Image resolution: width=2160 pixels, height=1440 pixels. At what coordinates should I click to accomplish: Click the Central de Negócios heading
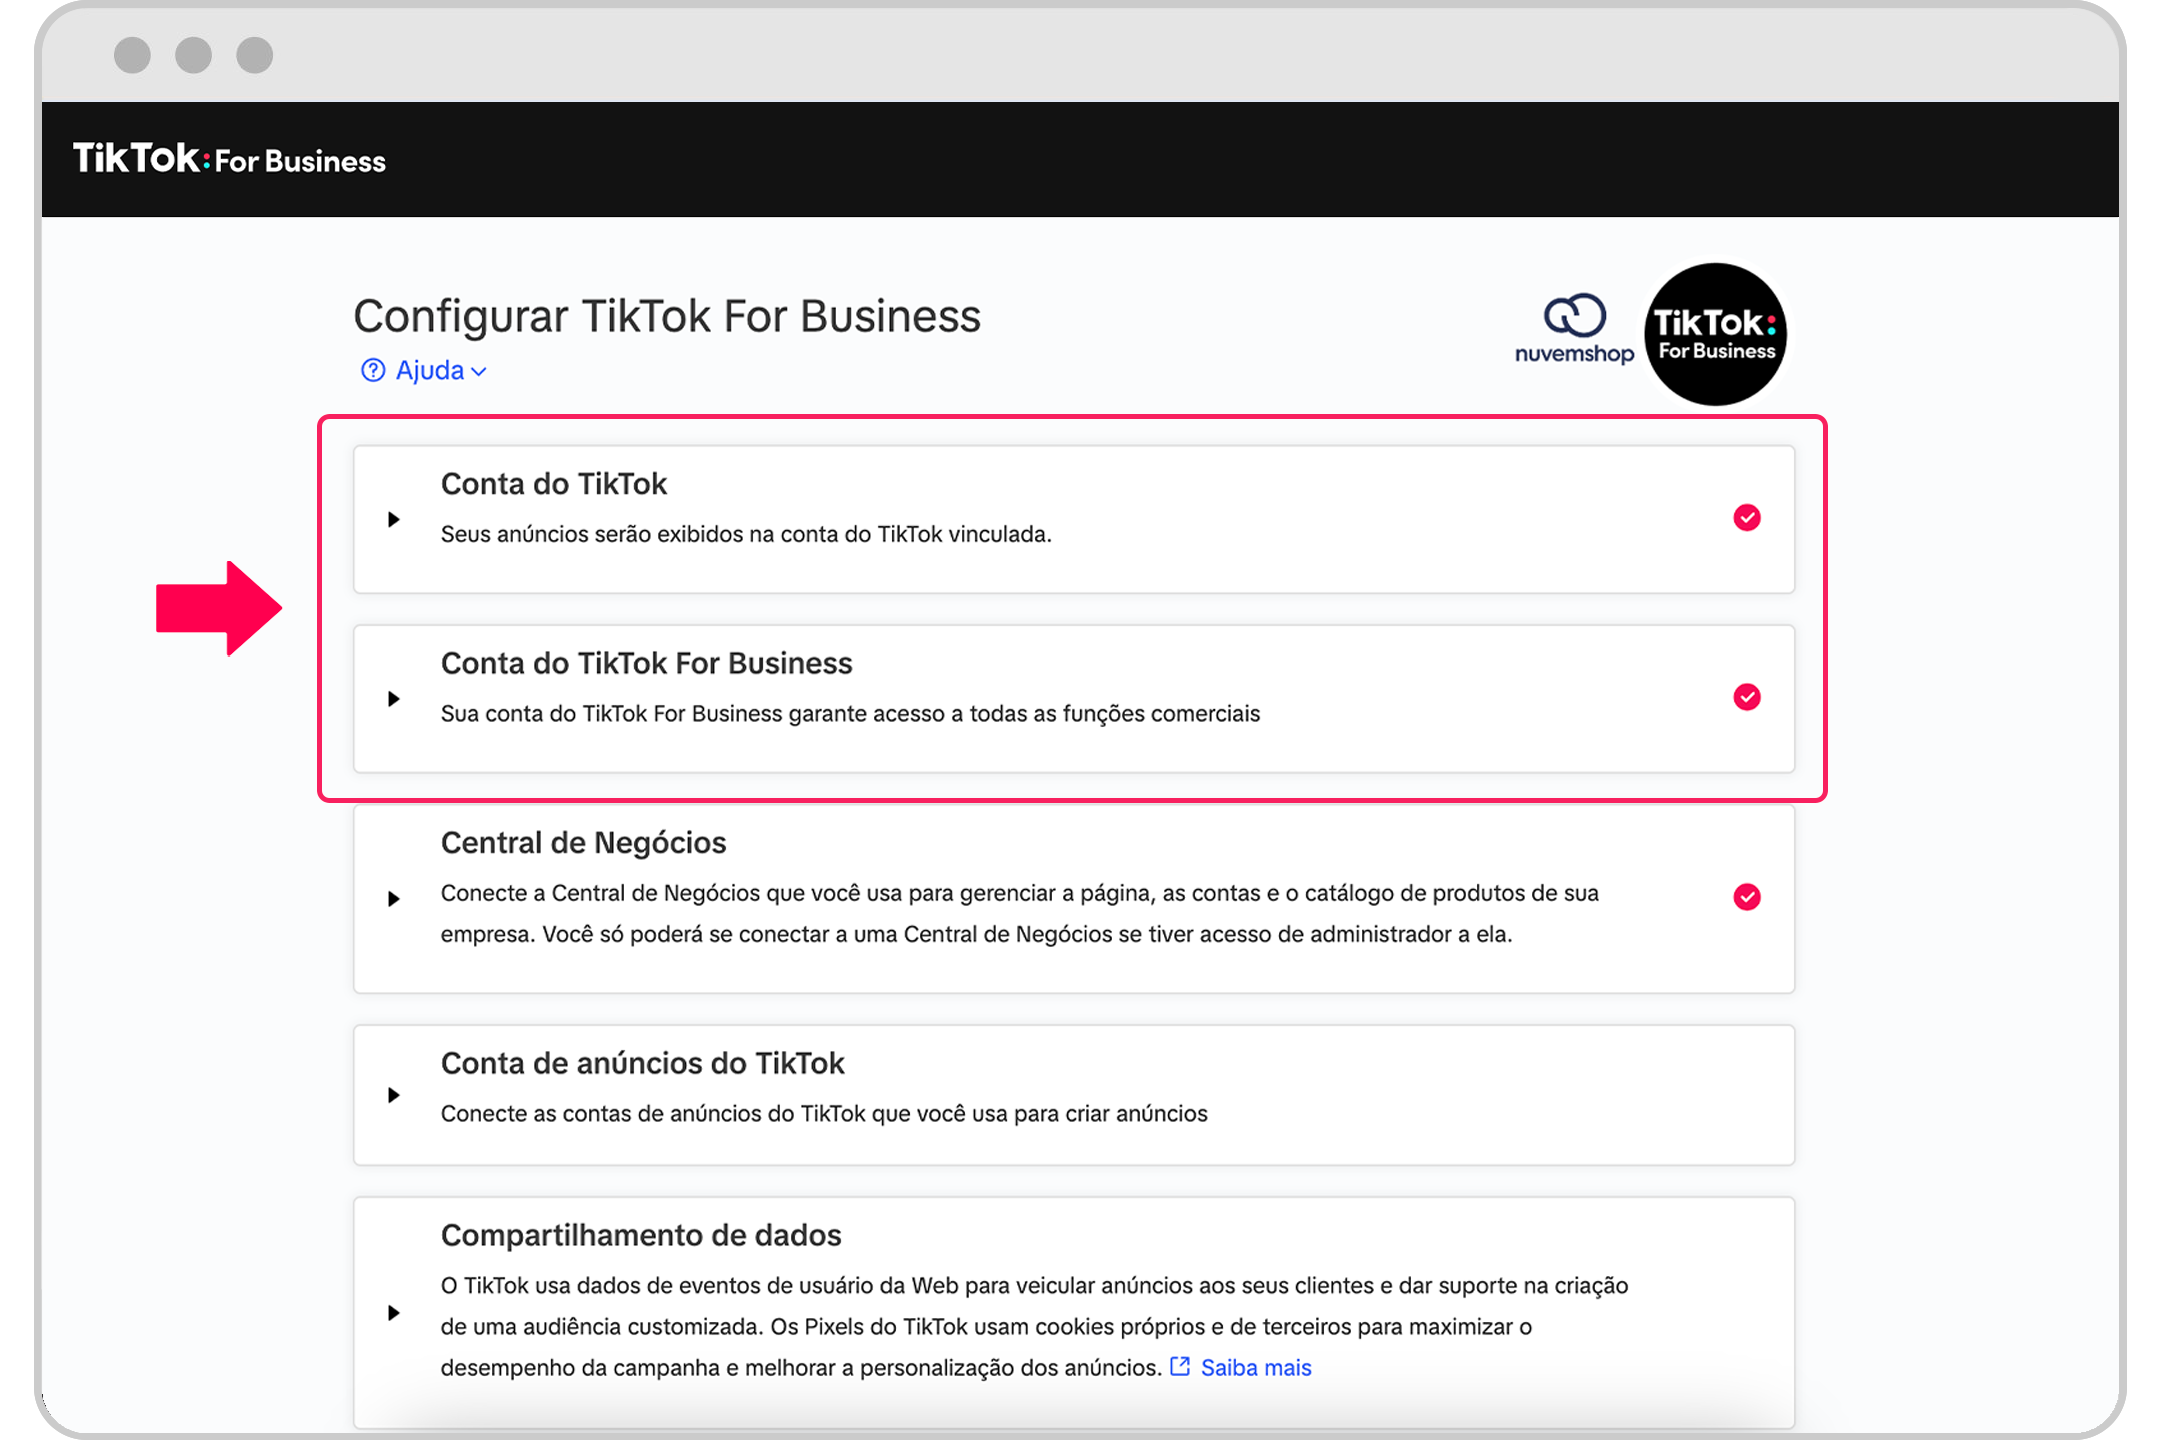click(x=583, y=843)
